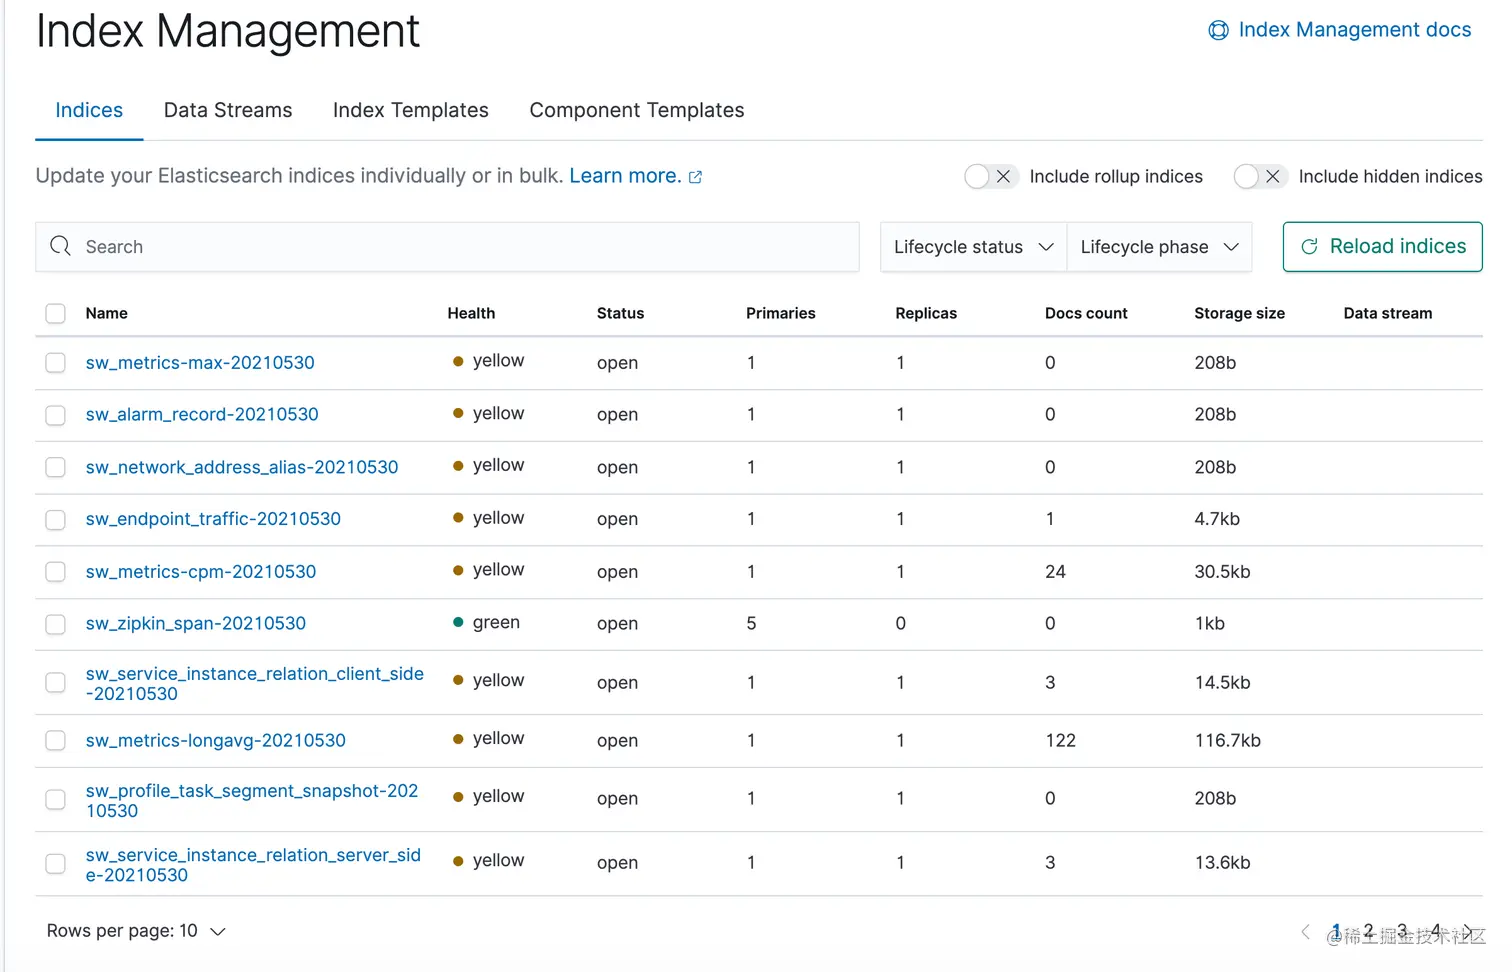1512x972 pixels.
Task: Click the next page arrow in pagination
Action: tap(1467, 931)
